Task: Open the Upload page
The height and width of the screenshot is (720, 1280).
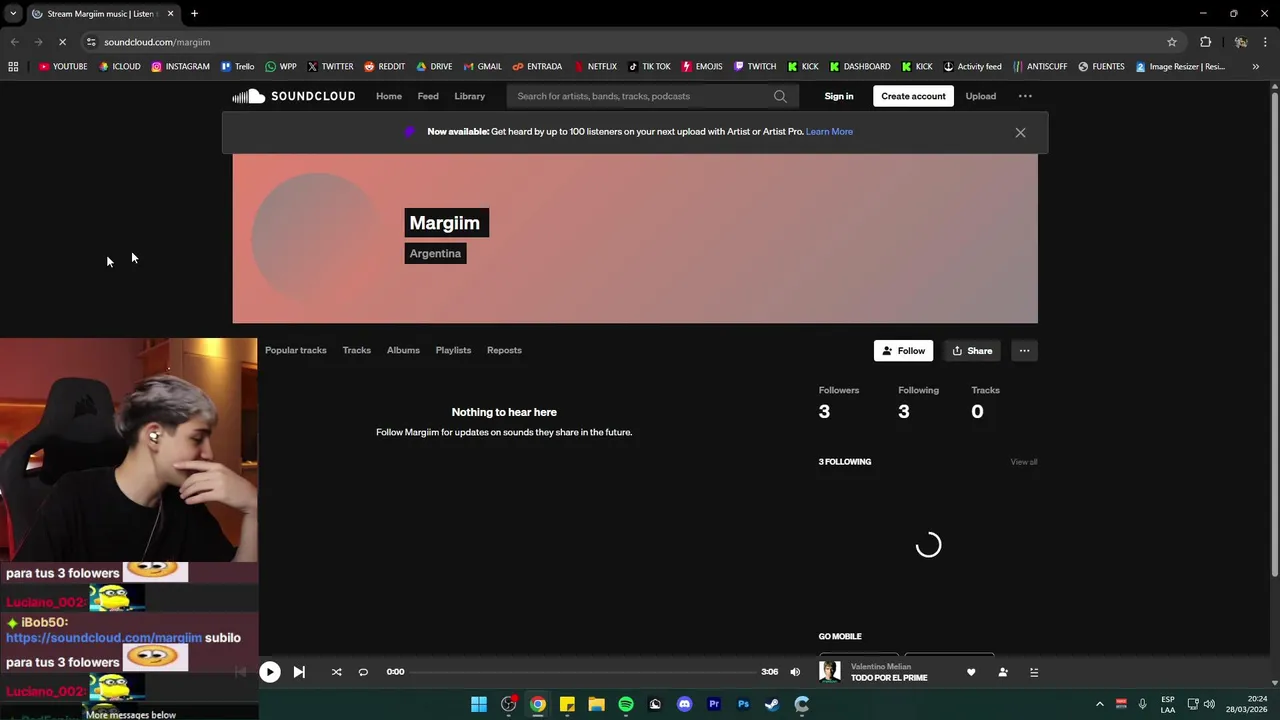Action: (x=980, y=96)
